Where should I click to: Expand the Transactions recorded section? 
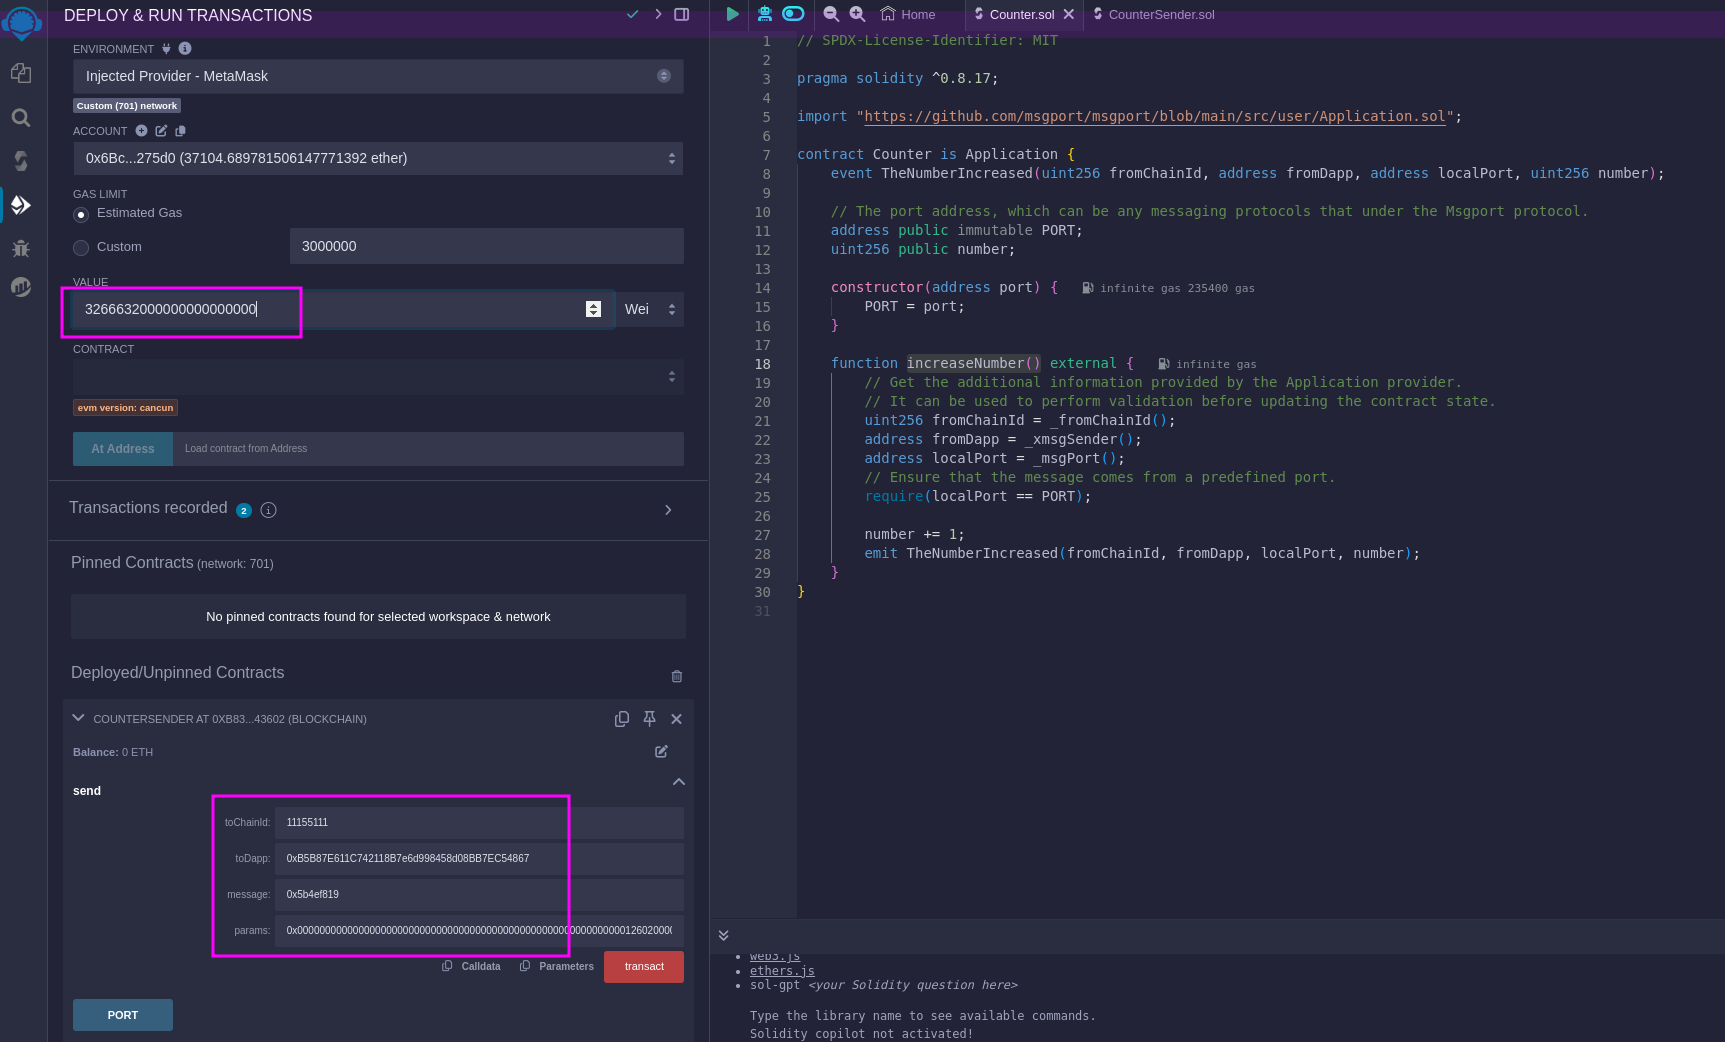668,510
